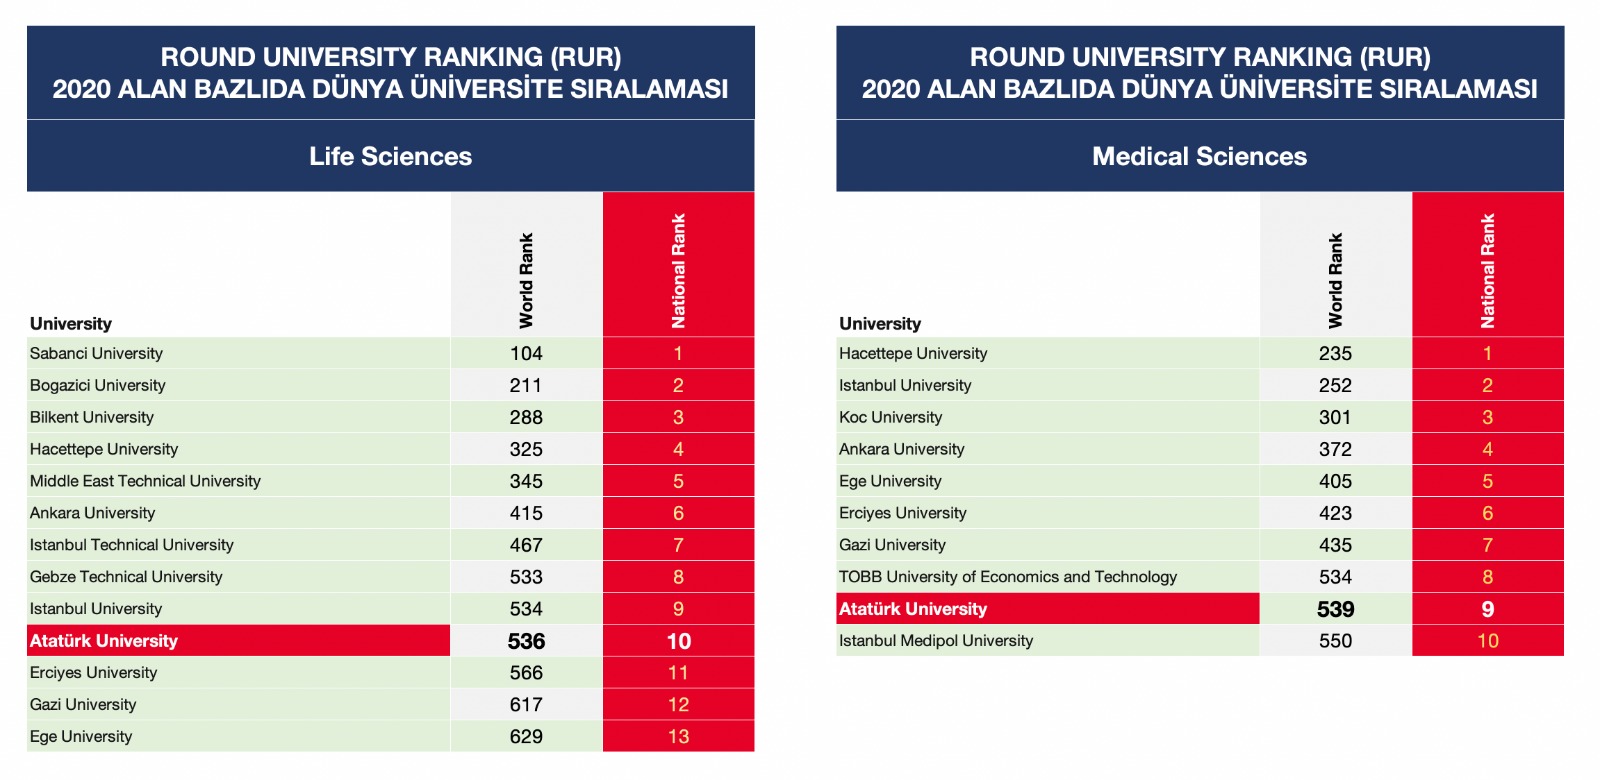This screenshot has height=780, width=1600.
Task: Click TOBB University of Economics and Technology
Action: pyautogui.click(x=1008, y=577)
